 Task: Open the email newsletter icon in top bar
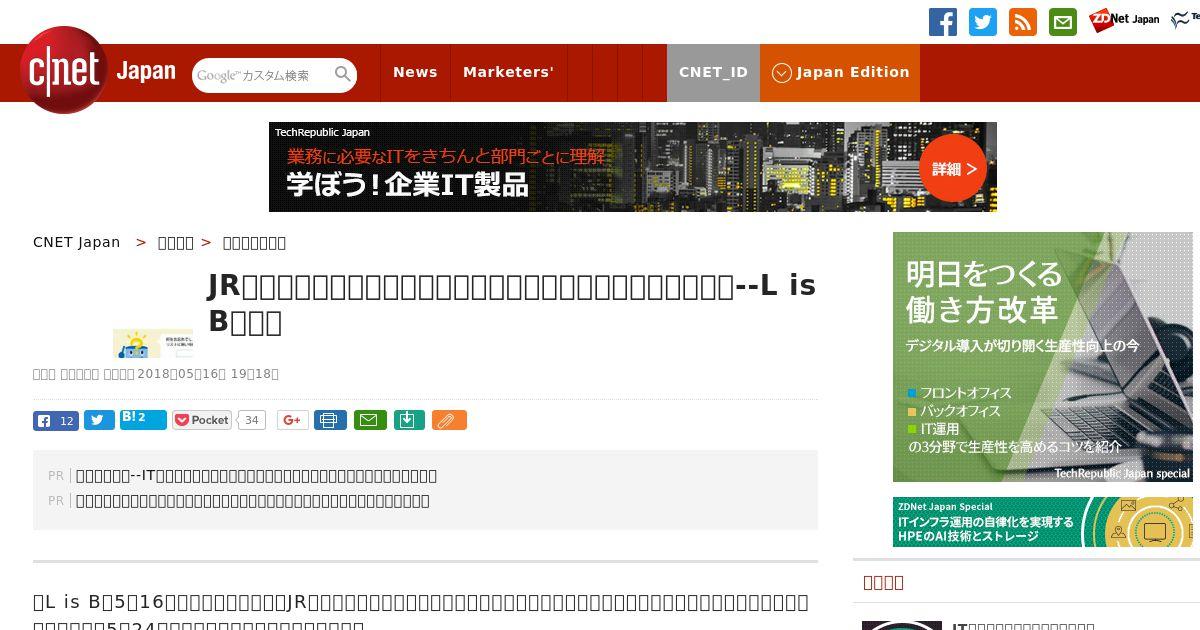(1063, 22)
